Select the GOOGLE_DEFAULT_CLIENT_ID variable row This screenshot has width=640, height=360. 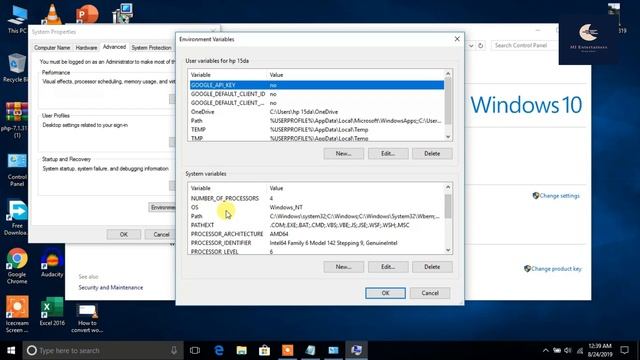317,94
